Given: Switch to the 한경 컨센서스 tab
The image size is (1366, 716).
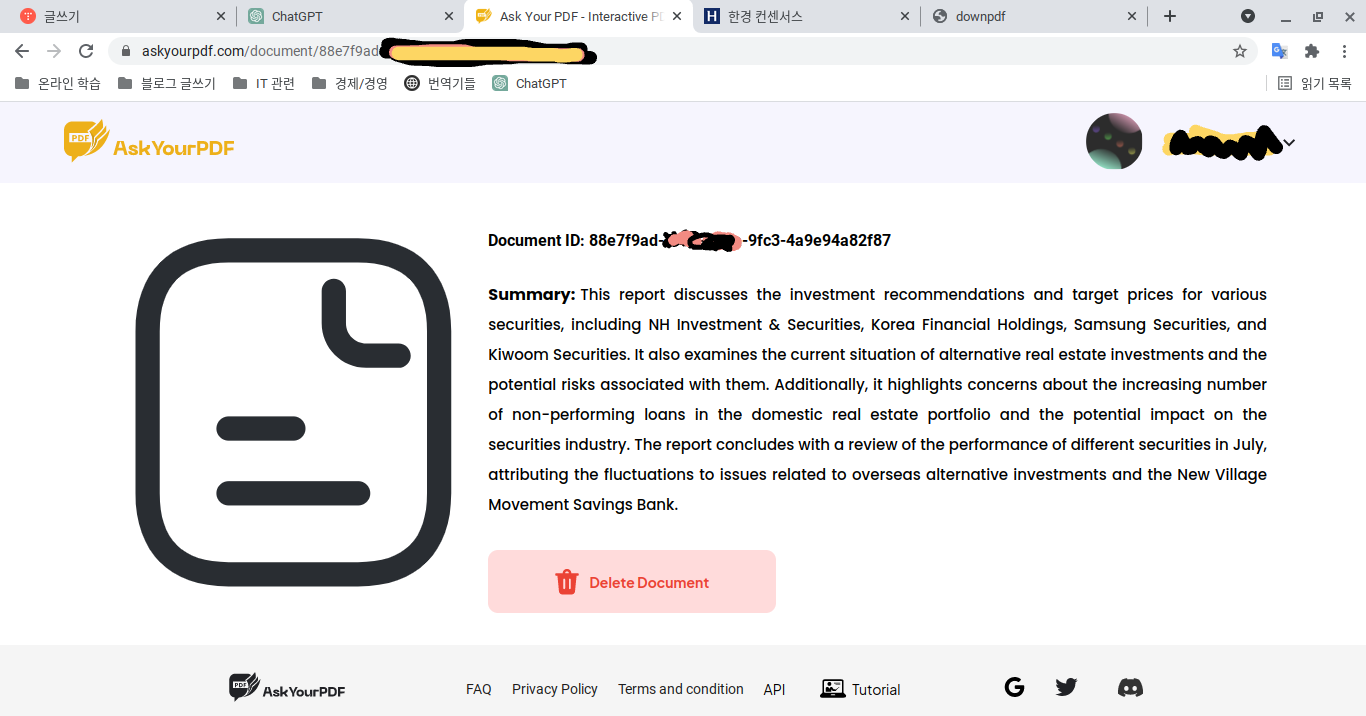Looking at the screenshot, I should (807, 16).
